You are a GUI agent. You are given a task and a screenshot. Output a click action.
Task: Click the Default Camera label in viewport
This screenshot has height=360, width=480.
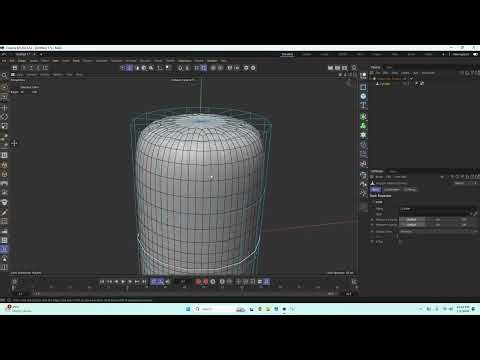182,80
